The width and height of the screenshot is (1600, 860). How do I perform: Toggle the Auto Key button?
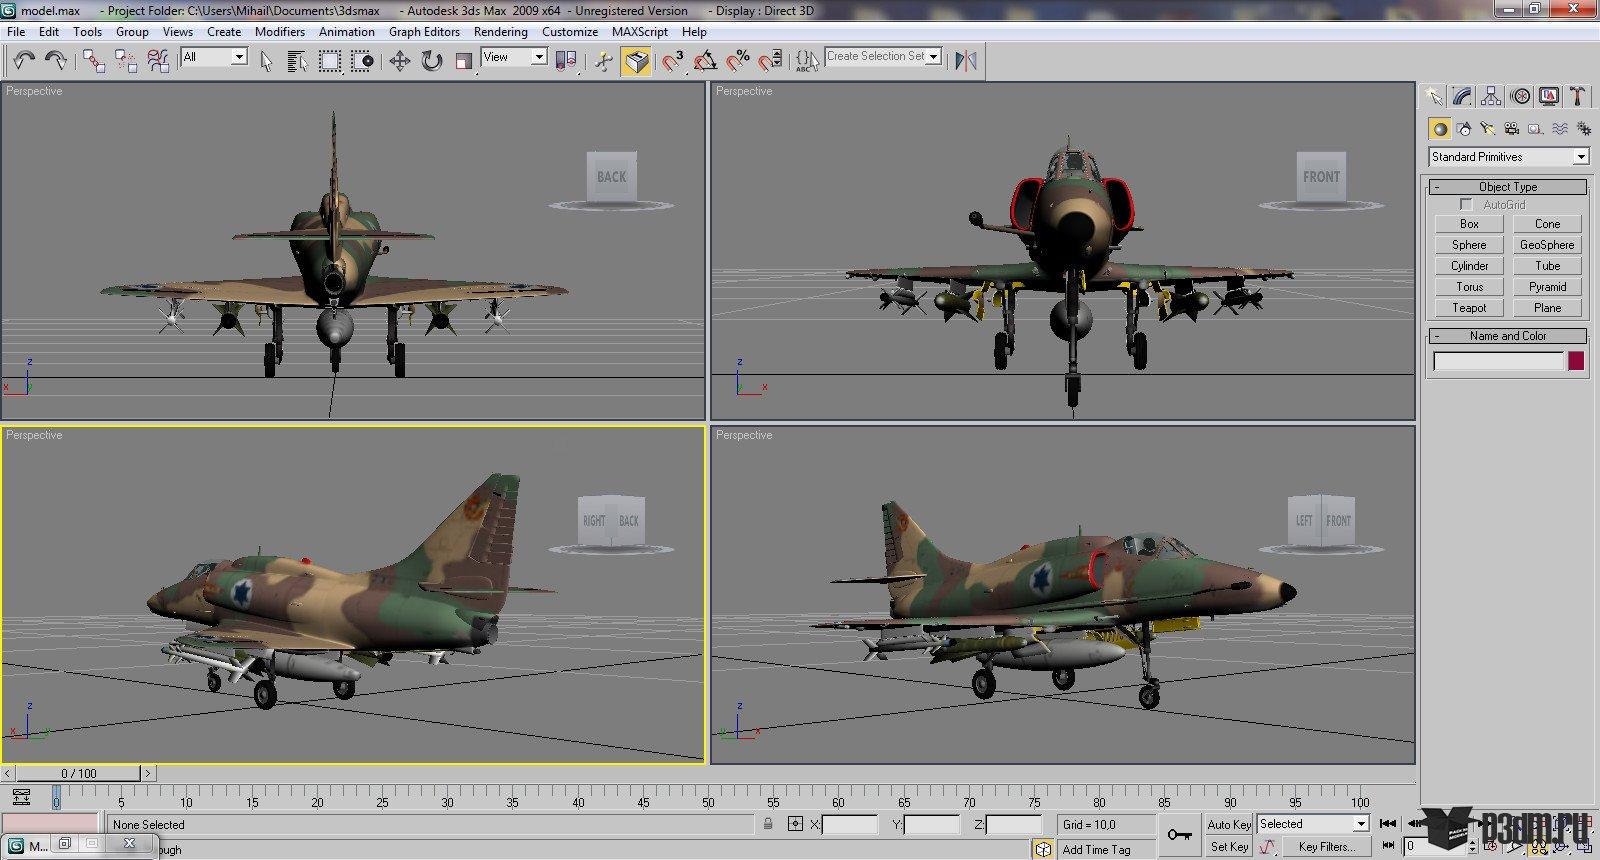point(1229,824)
